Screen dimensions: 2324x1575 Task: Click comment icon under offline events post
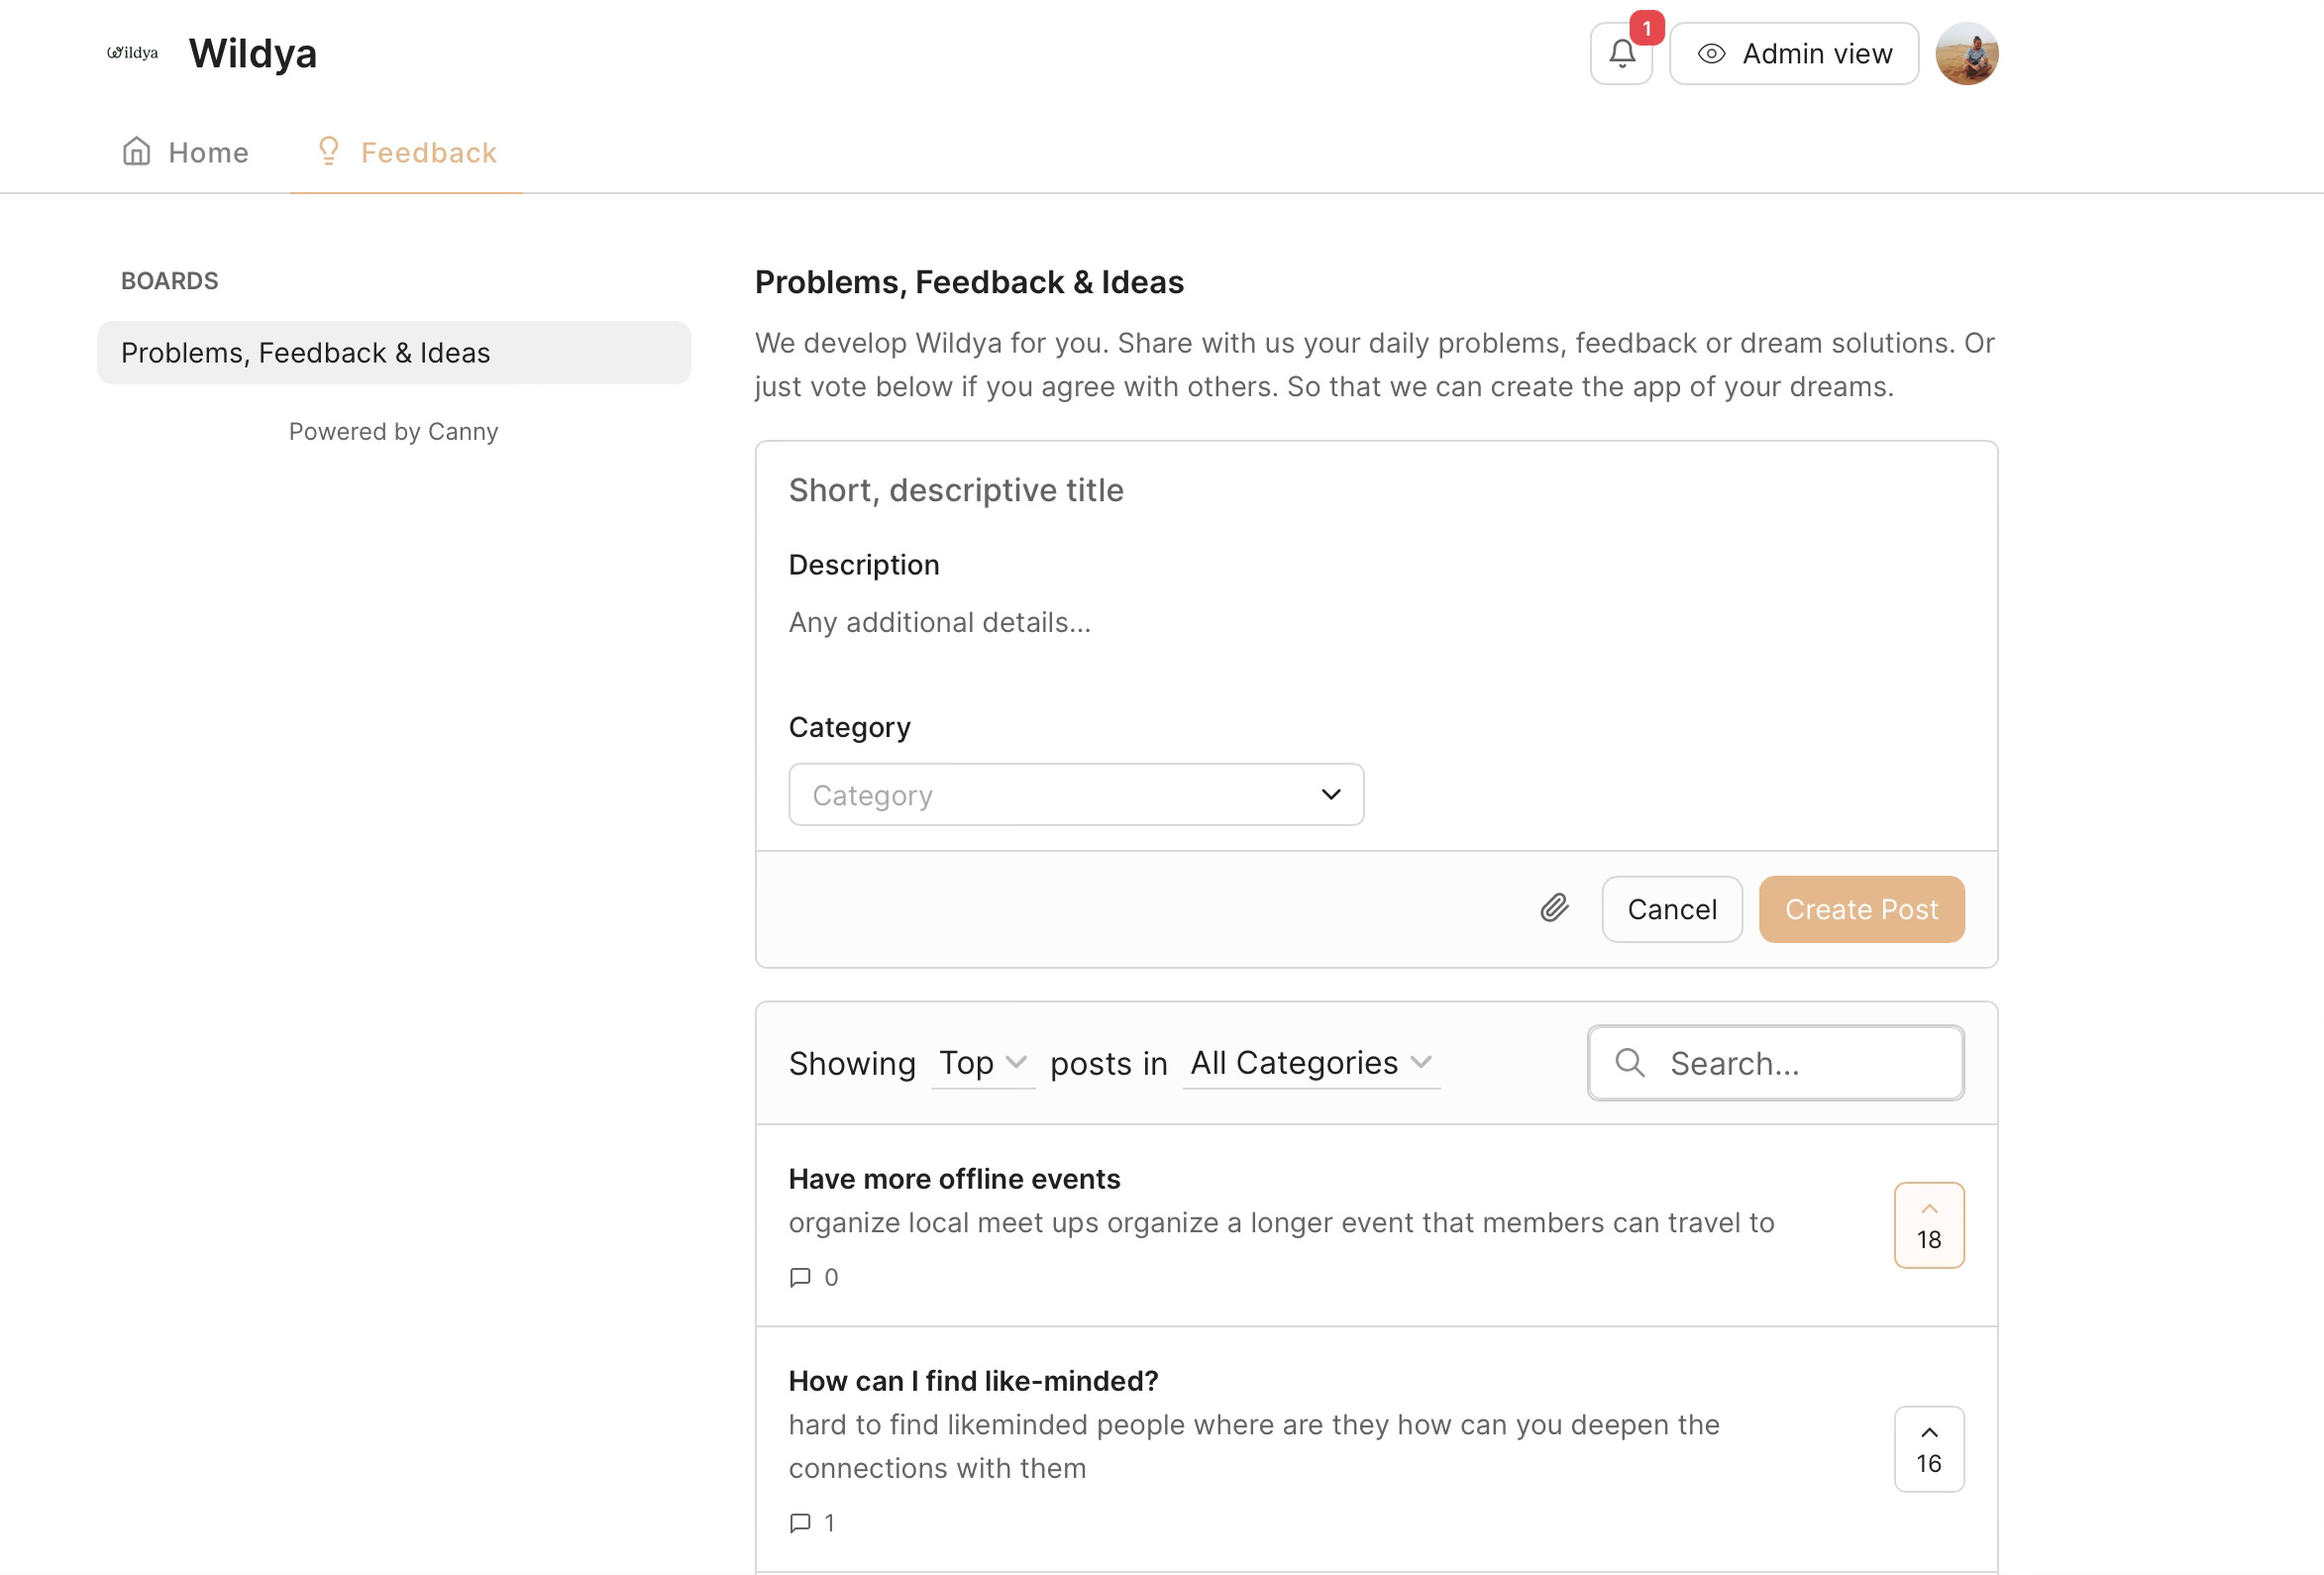[x=800, y=1277]
